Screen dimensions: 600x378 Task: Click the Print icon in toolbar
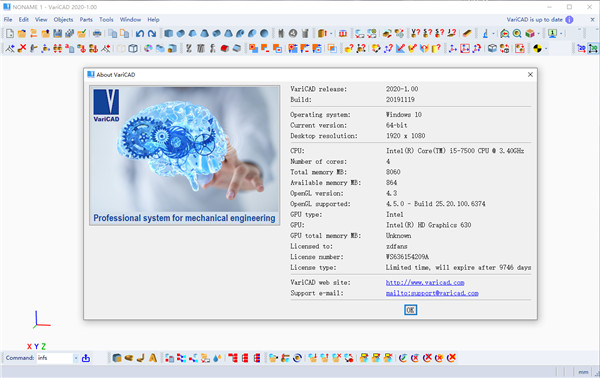coord(97,34)
